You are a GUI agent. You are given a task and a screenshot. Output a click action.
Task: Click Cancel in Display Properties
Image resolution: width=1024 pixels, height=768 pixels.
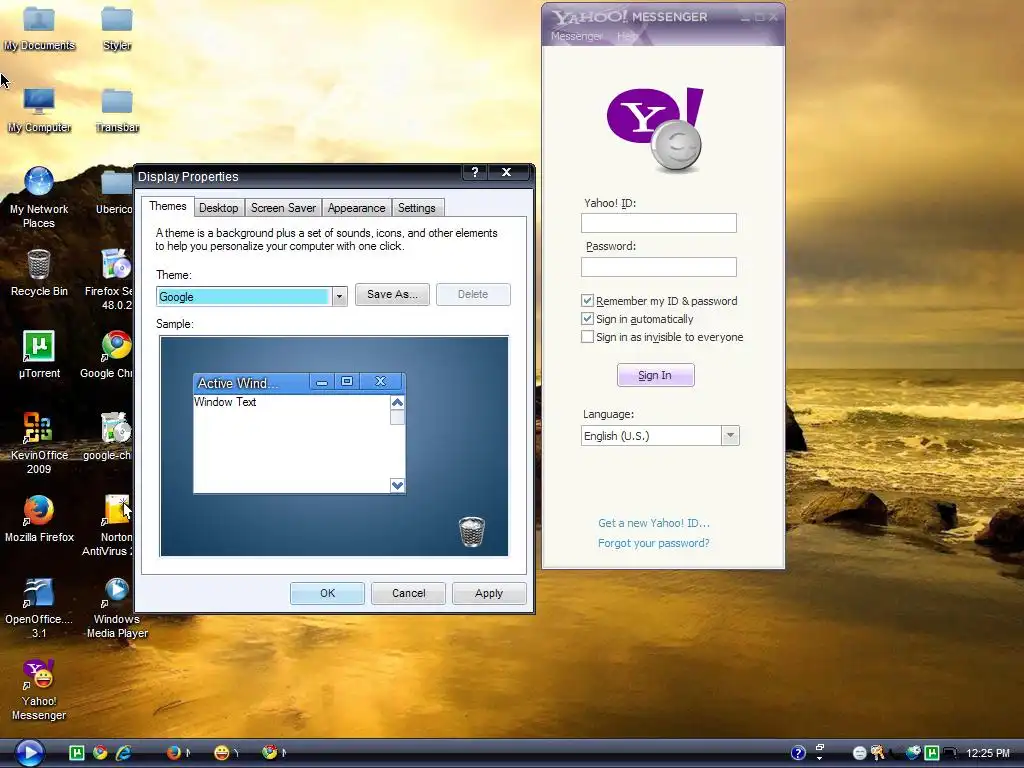pyautogui.click(x=408, y=593)
